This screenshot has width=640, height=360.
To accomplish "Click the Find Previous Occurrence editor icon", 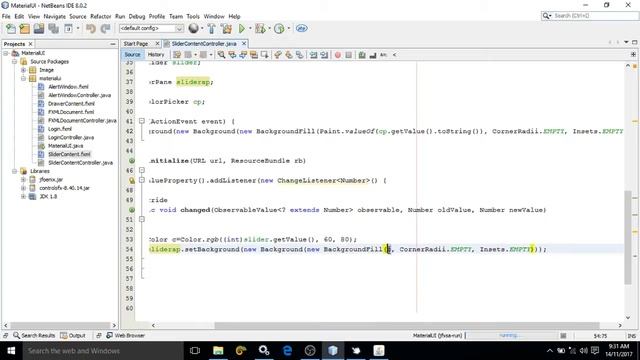I will 232,55.
